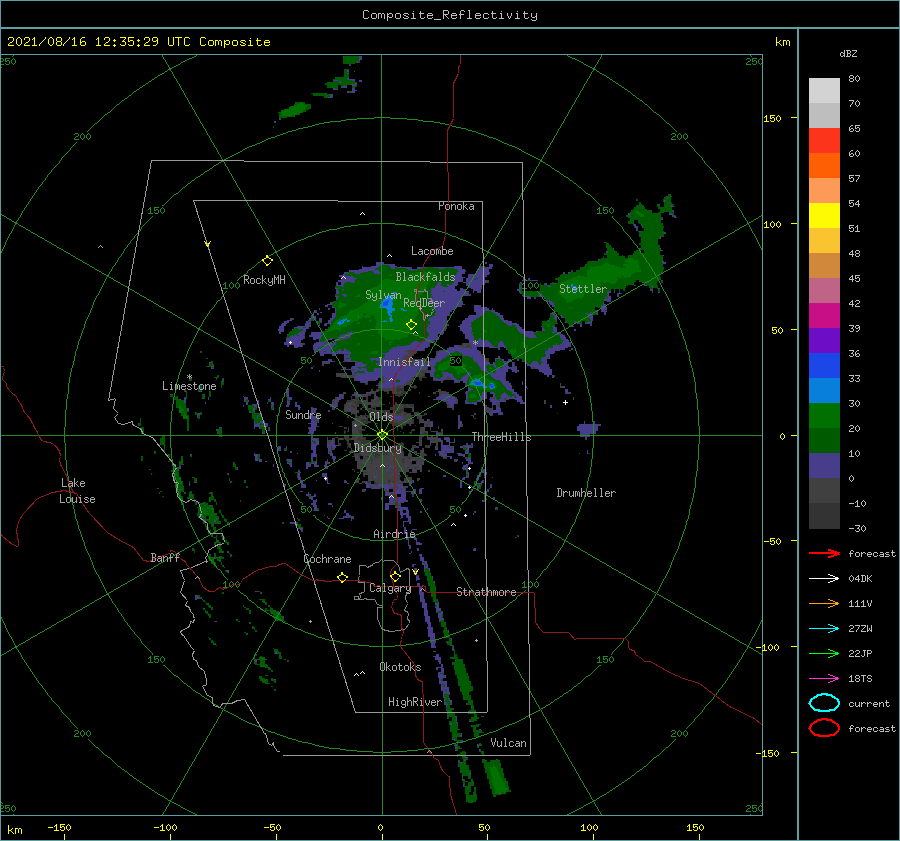900x841 pixels.
Task: Pick the cyan 27ZW arrow legend icon
Action: pyautogui.click(x=824, y=629)
